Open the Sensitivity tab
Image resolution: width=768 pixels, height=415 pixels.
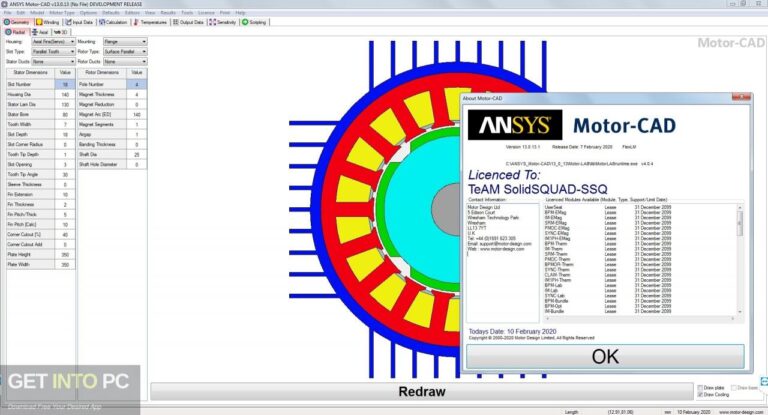click(x=223, y=22)
